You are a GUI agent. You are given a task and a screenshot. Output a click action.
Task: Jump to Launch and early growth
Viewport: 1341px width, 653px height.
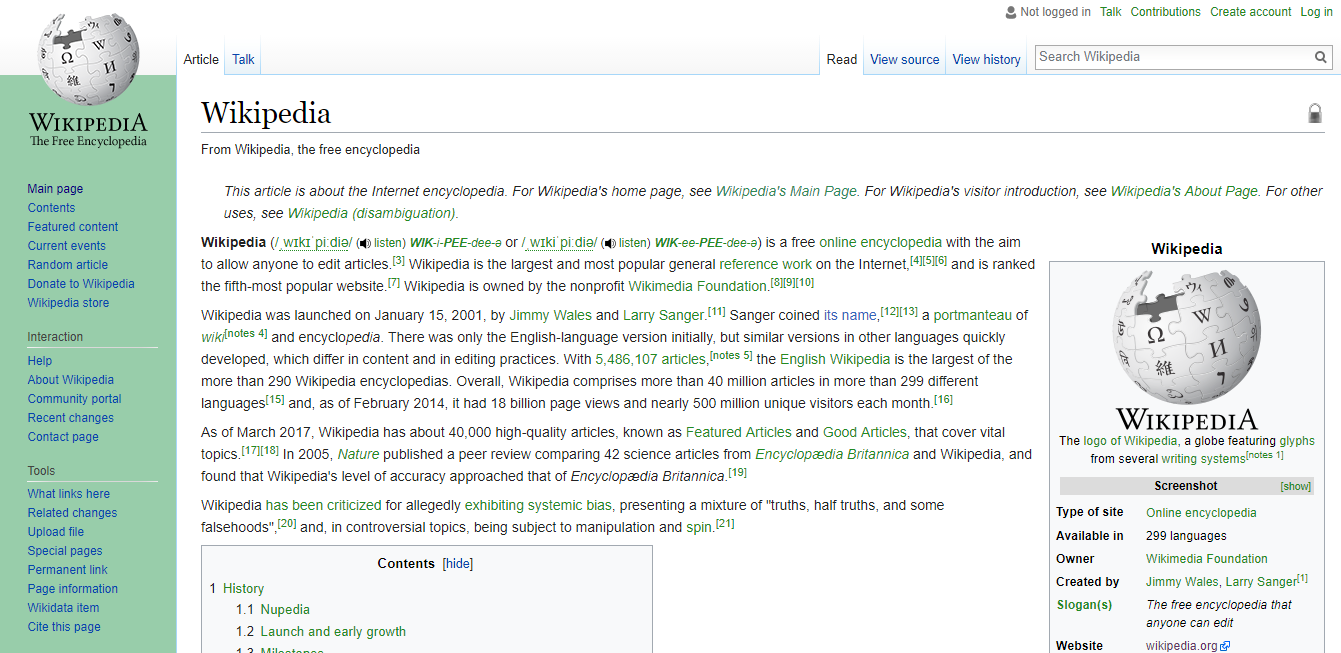click(x=333, y=632)
